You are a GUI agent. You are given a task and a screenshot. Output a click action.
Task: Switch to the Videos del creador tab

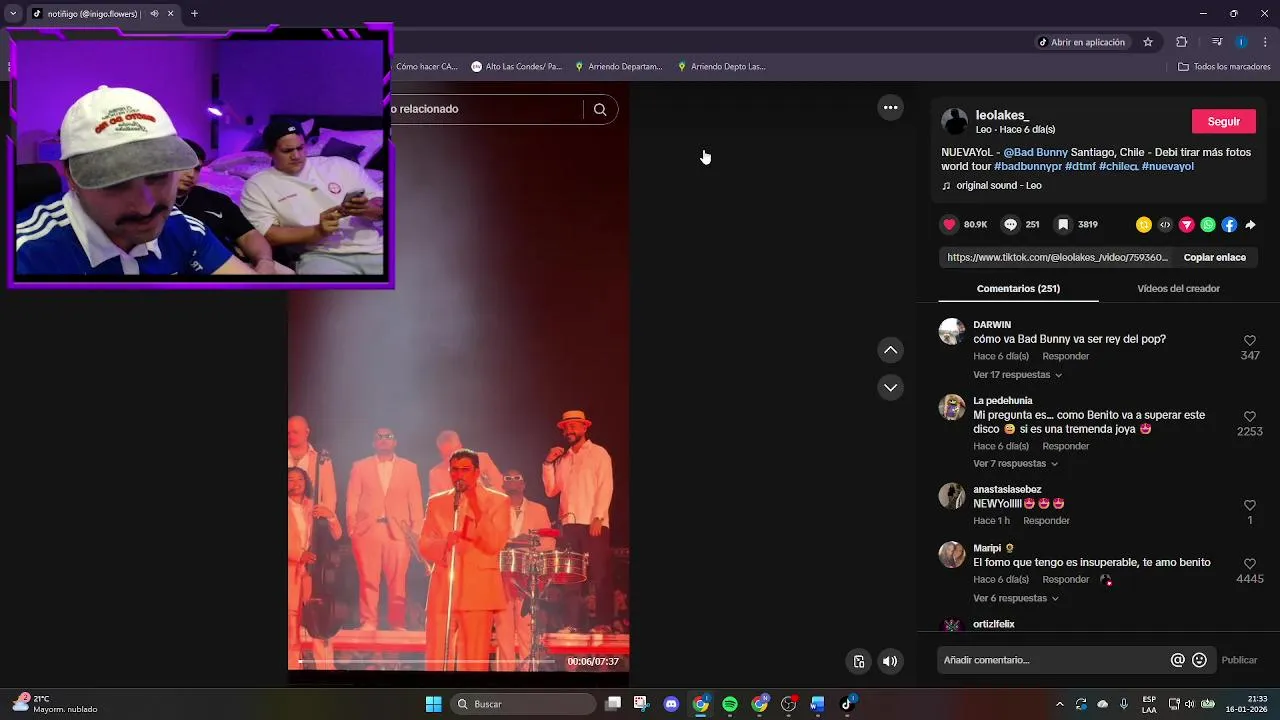coord(1178,288)
